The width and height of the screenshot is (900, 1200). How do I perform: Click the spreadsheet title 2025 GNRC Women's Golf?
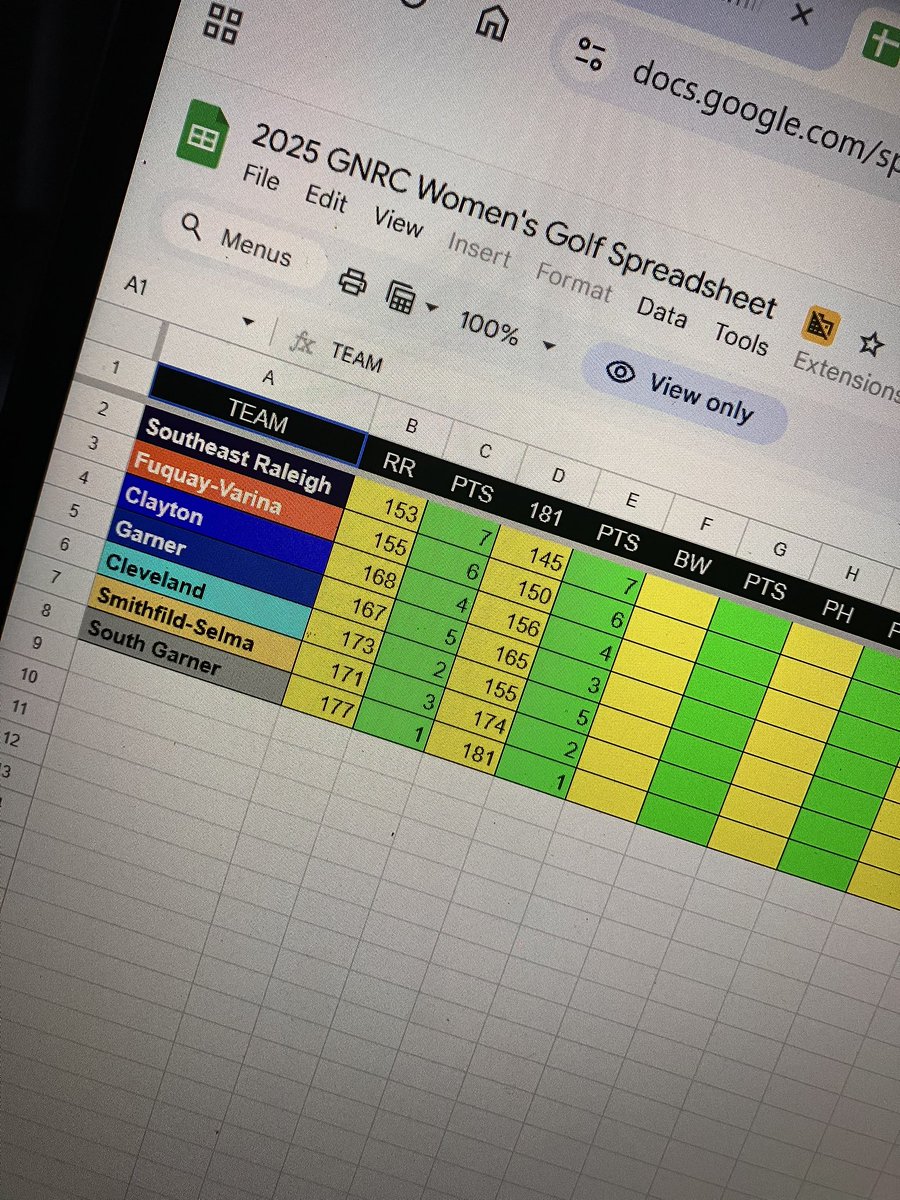[513, 219]
